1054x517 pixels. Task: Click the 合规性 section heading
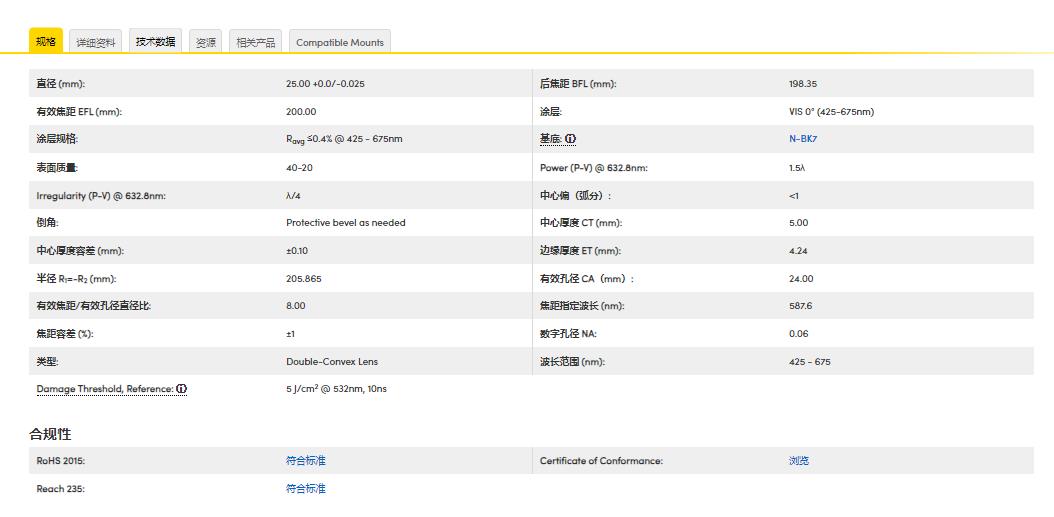point(50,434)
